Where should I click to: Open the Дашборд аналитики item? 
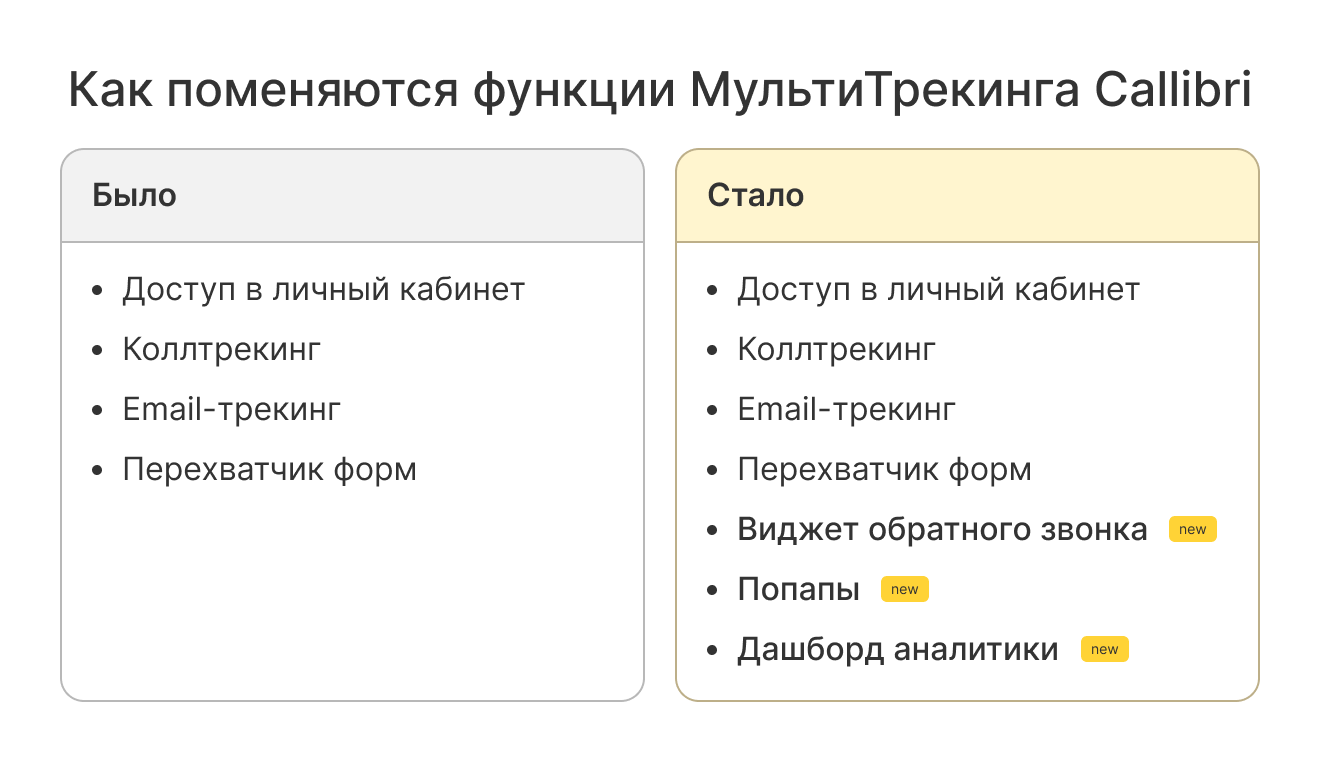[897, 650]
